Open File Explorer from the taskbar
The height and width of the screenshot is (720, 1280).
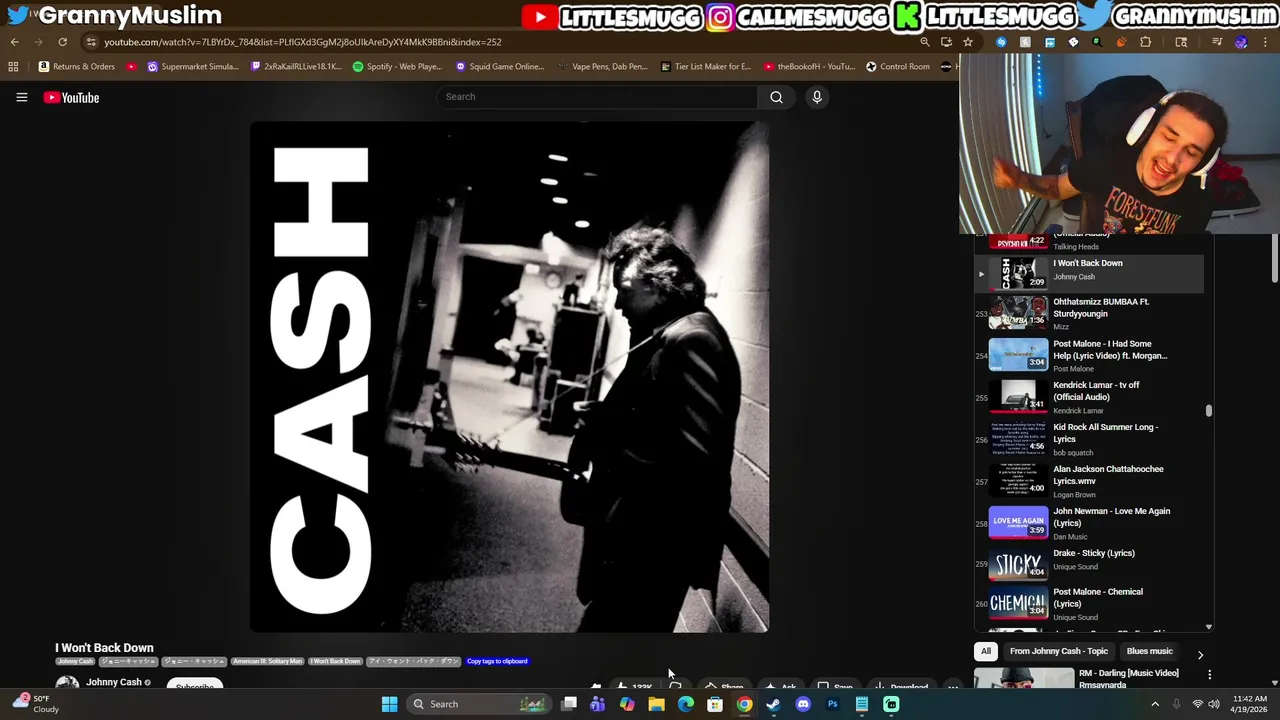coord(656,704)
